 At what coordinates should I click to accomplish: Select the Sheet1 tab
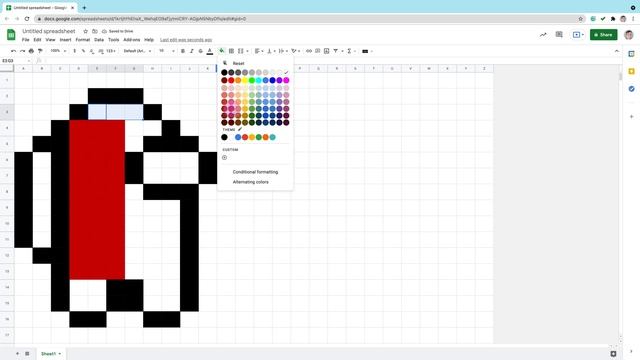51,353
